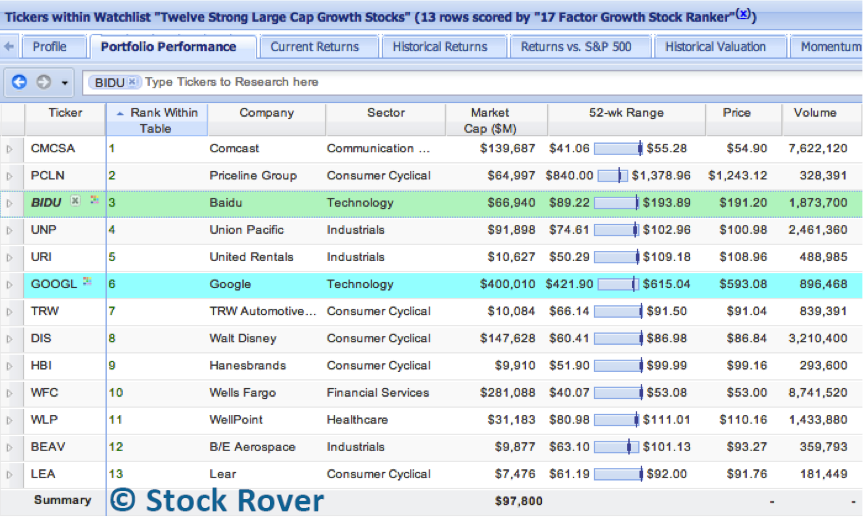Open the navigation history dropdown arrow

(64, 83)
